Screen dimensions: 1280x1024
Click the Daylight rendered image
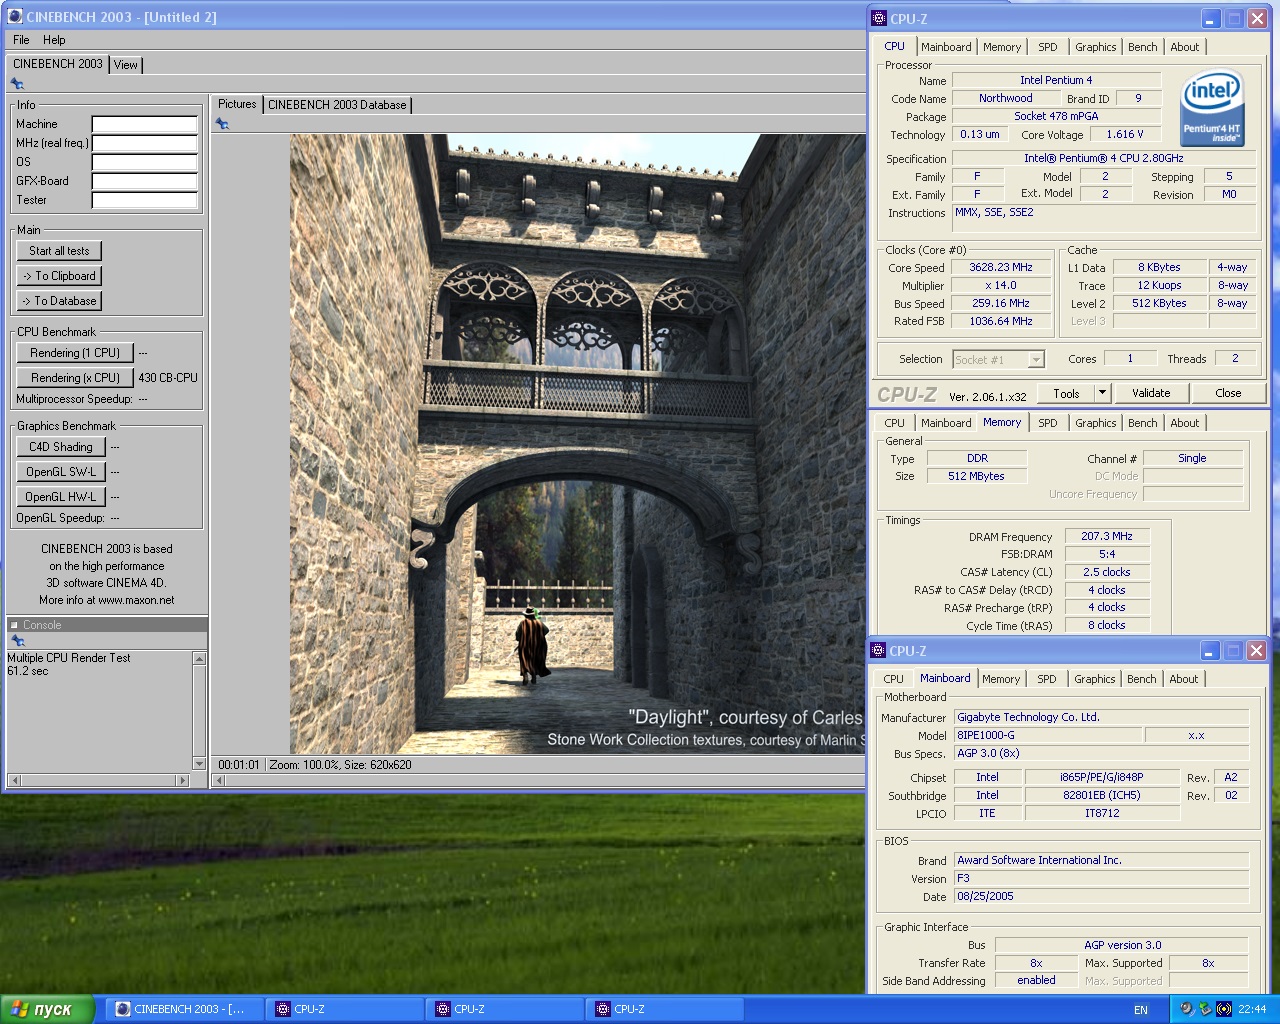[578, 444]
